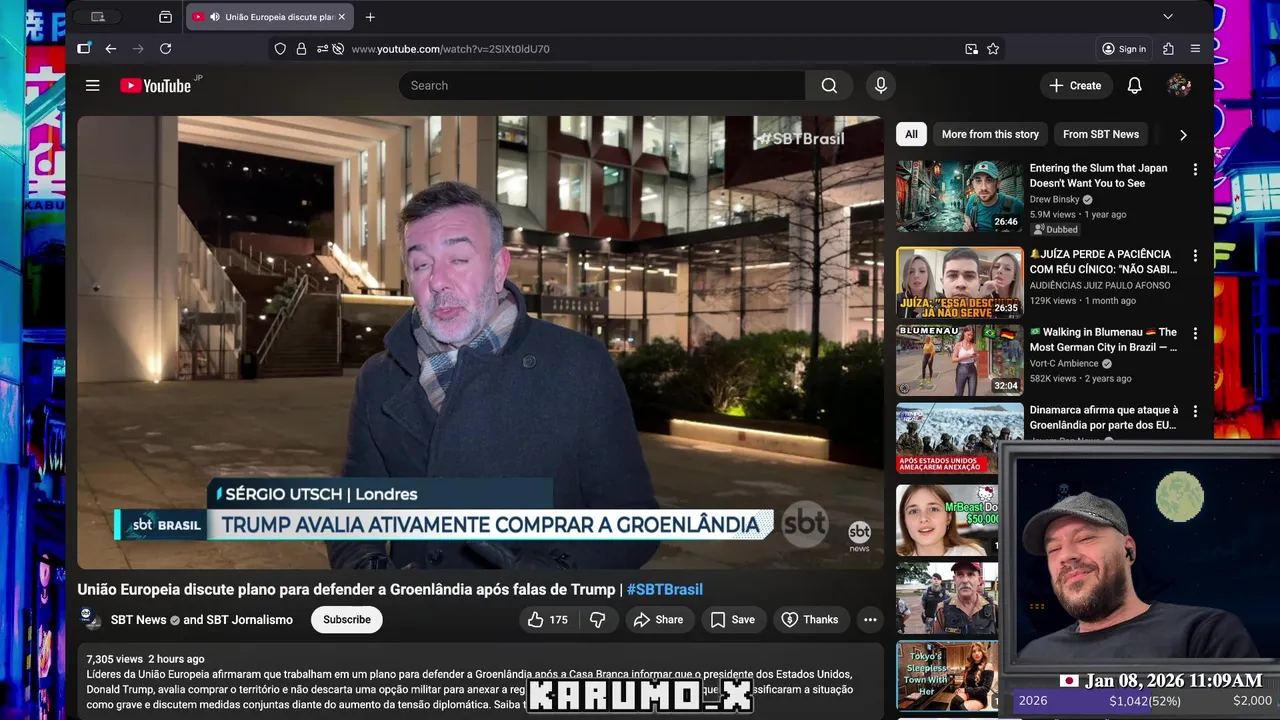The height and width of the screenshot is (720, 1280).
Task: Click '7,305 views 2 hours ago' text
Action: [146, 659]
